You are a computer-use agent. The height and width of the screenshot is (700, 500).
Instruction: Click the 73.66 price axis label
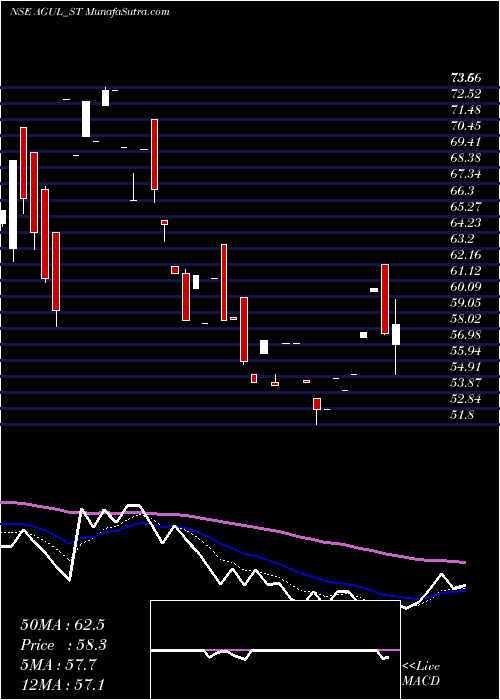tap(466, 79)
